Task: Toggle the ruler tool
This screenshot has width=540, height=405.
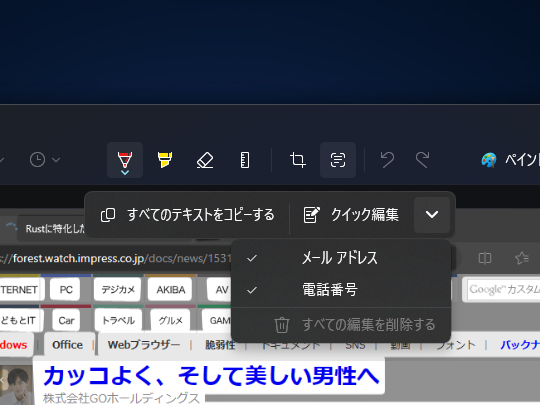Action: pos(245,160)
